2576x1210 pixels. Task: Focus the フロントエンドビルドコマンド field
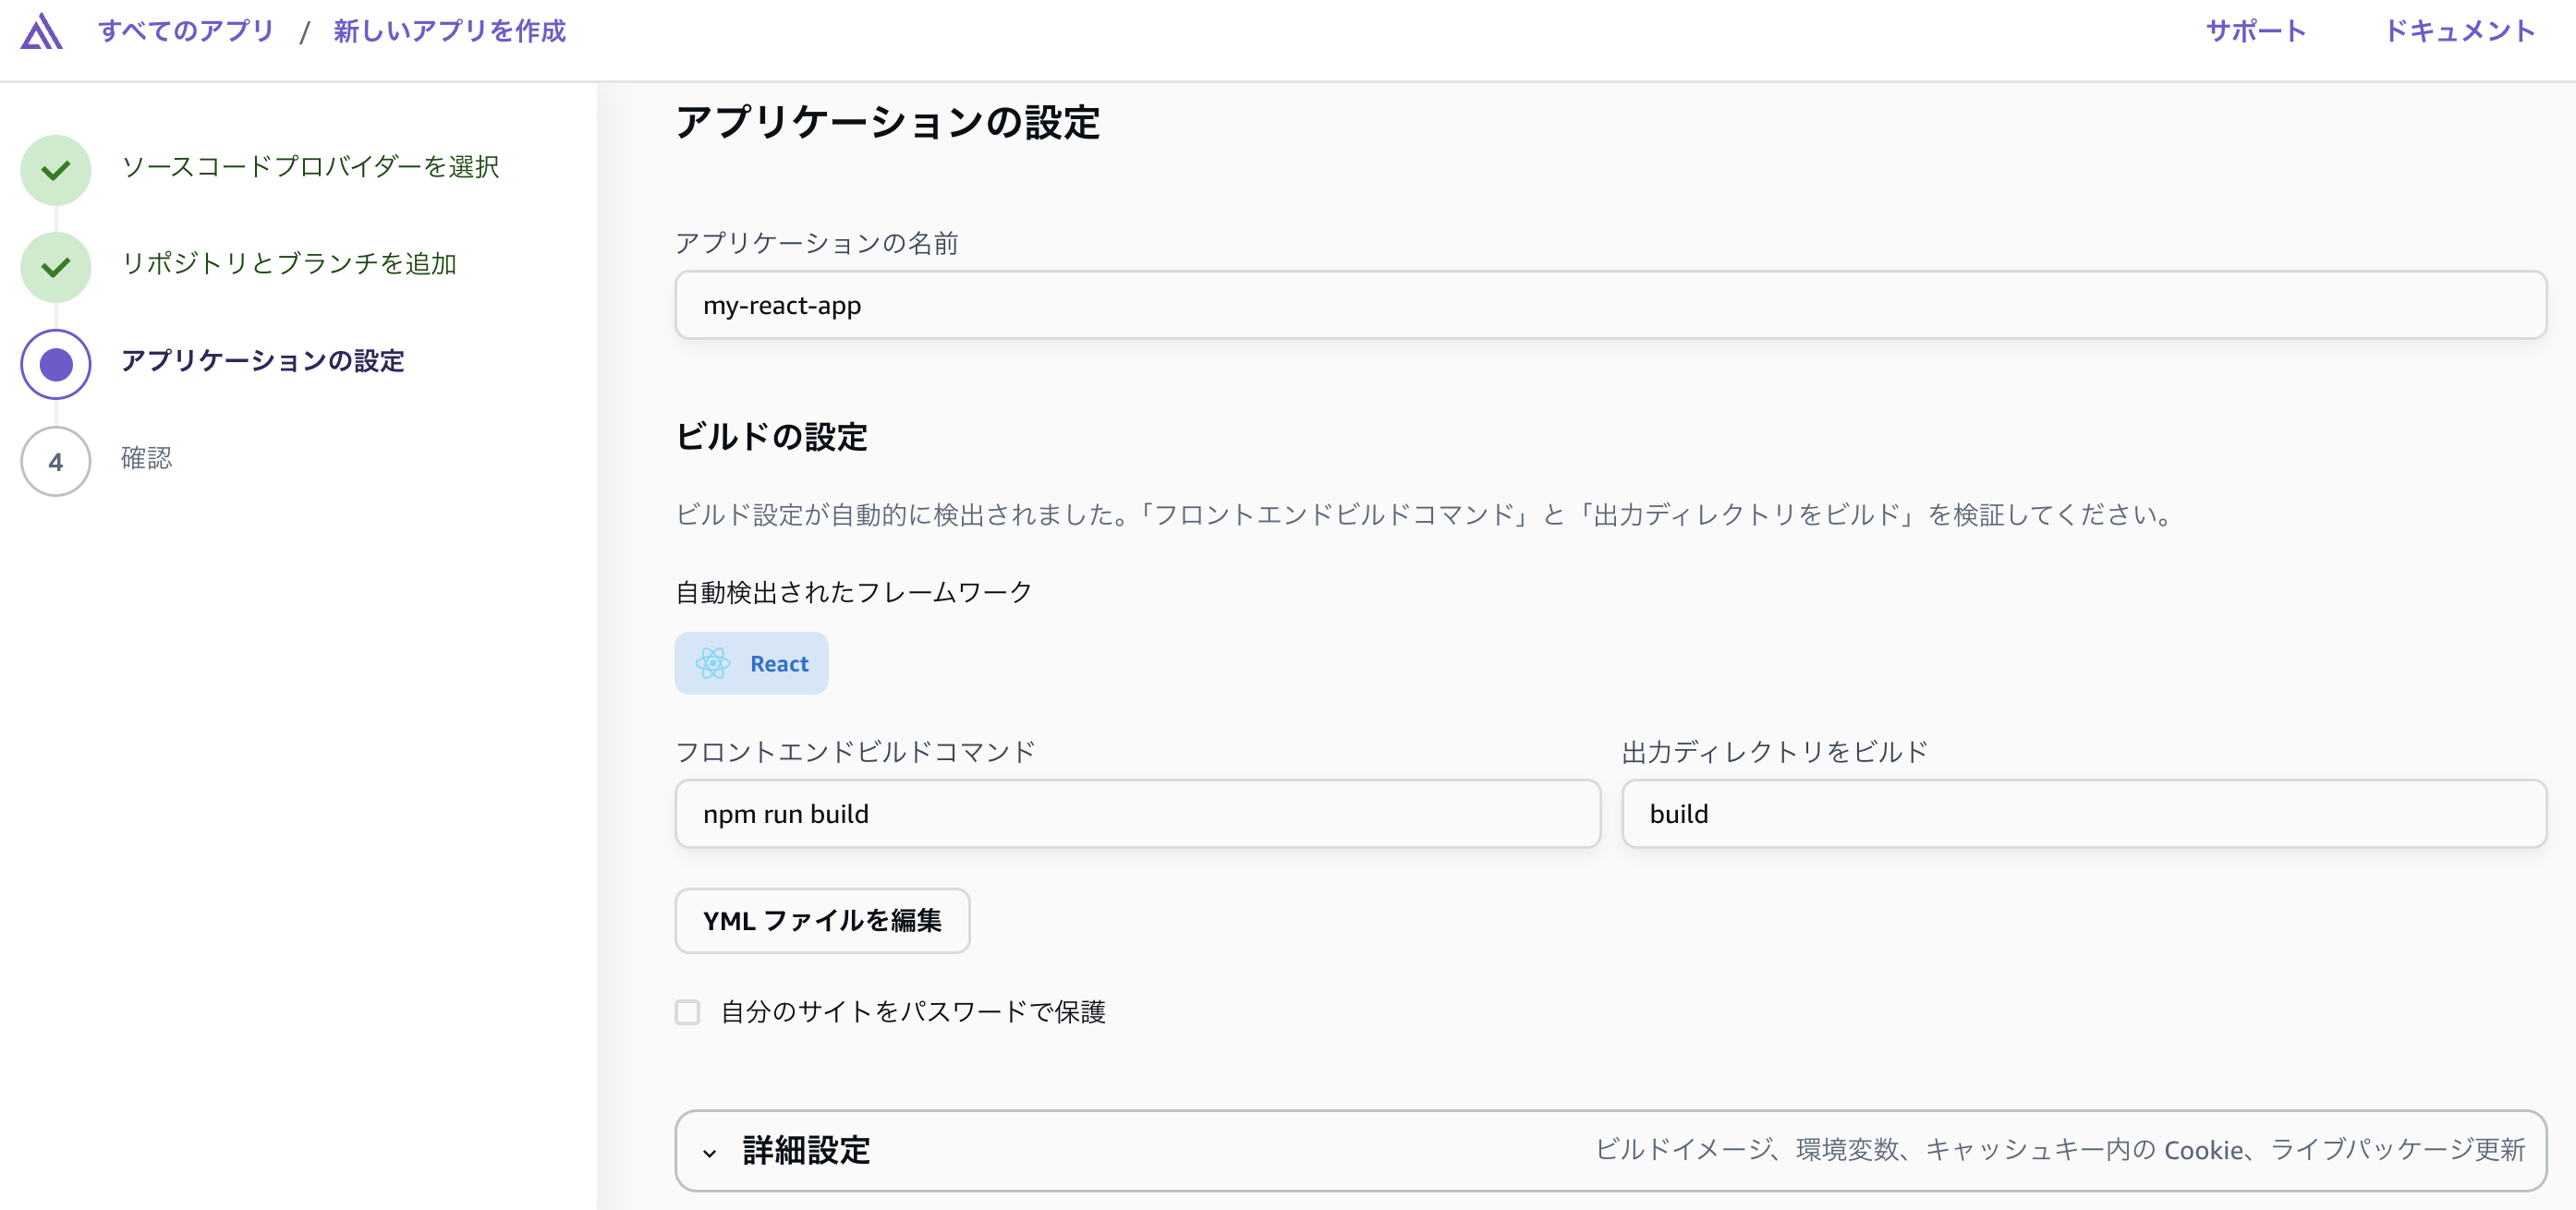click(1137, 814)
